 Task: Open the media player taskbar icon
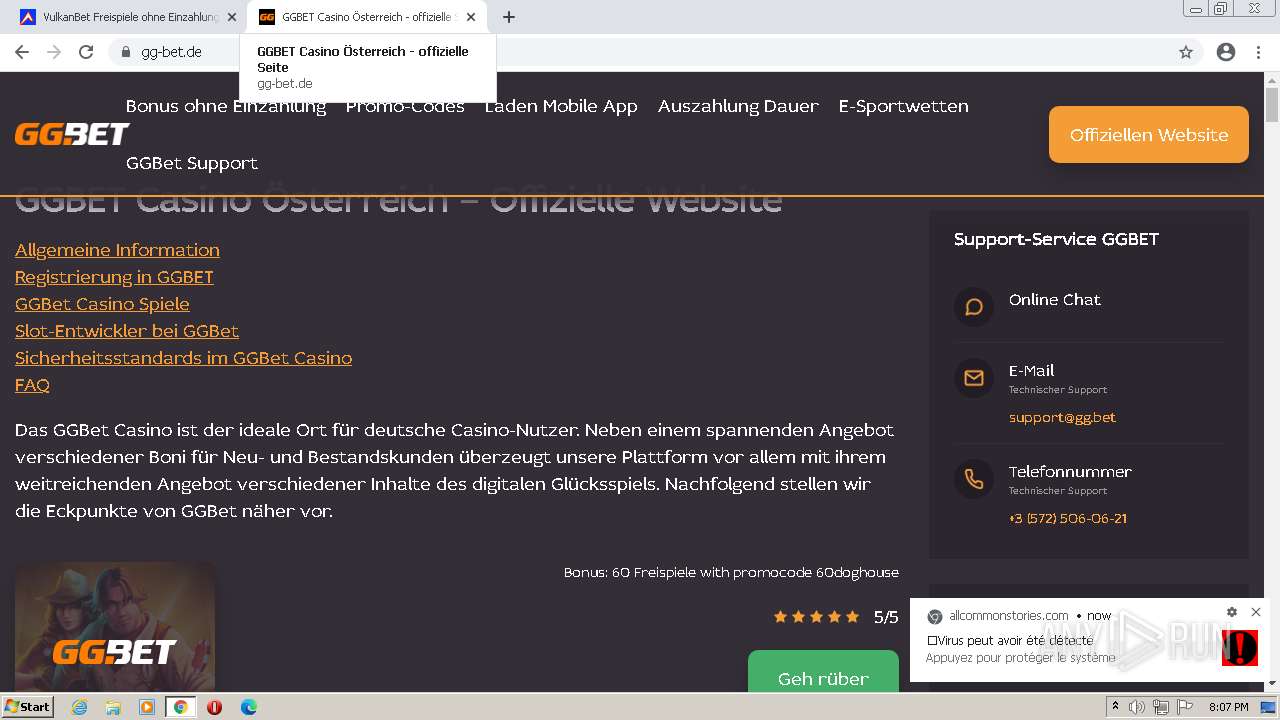pyautogui.click(x=147, y=707)
